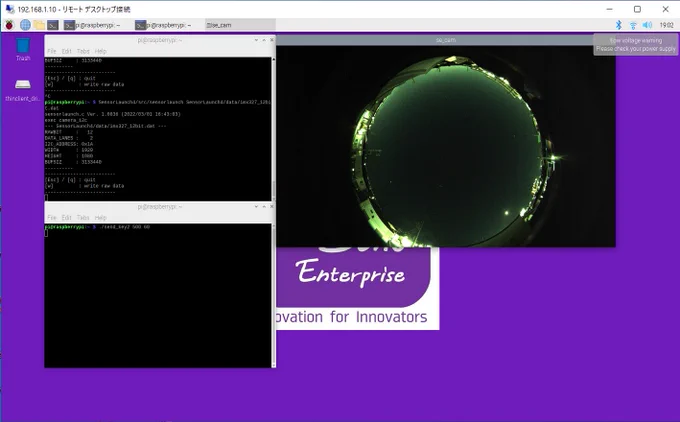Minimize the sensorlaunch terminal window
Image resolution: width=680 pixels, height=422 pixels.
pos(256,40)
